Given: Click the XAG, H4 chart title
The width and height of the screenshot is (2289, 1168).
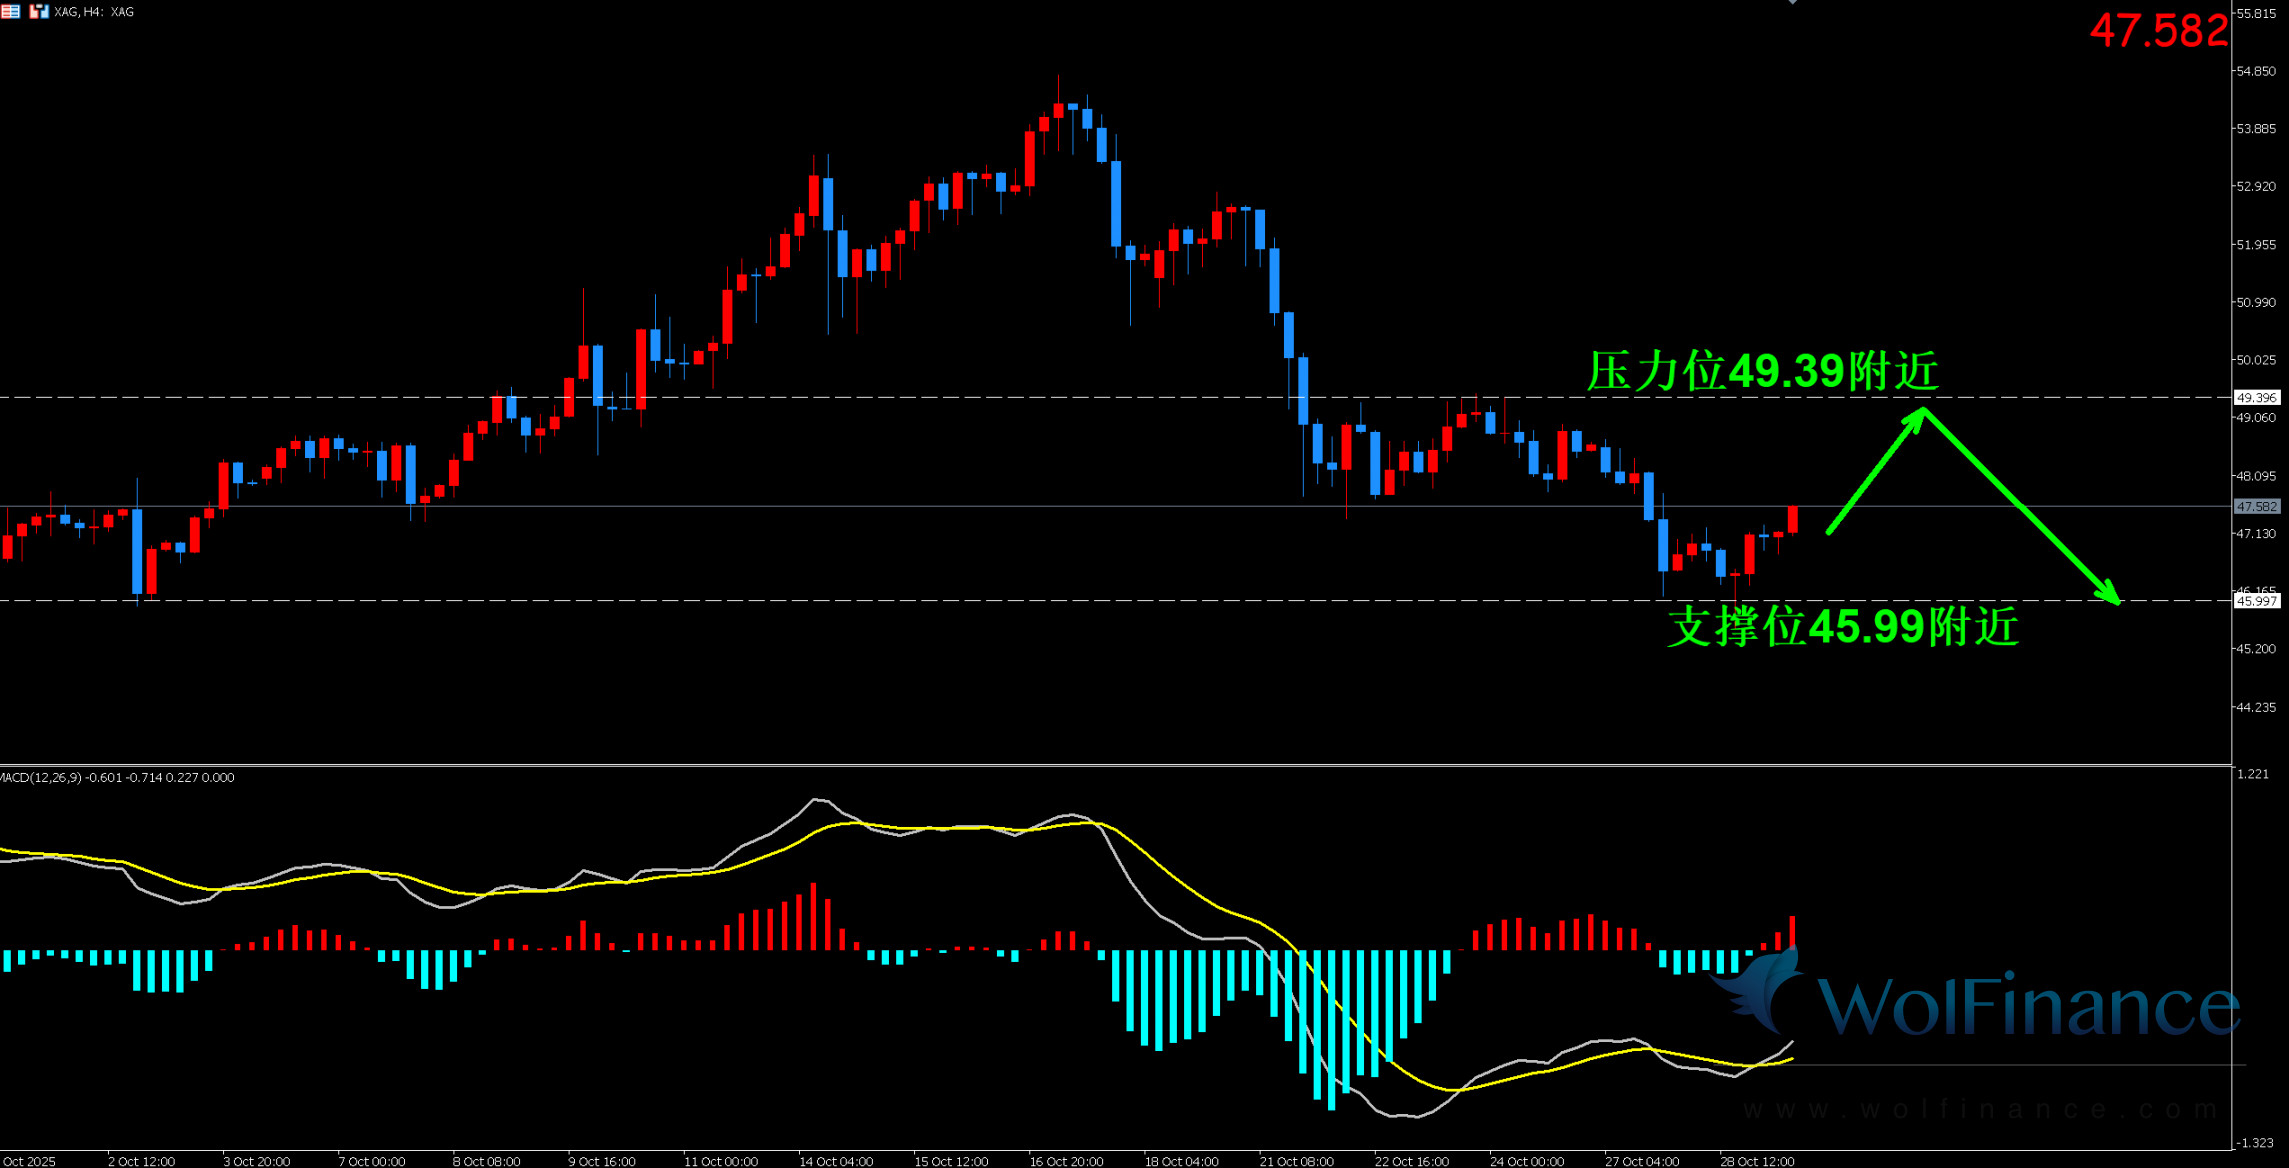Looking at the screenshot, I should (94, 12).
